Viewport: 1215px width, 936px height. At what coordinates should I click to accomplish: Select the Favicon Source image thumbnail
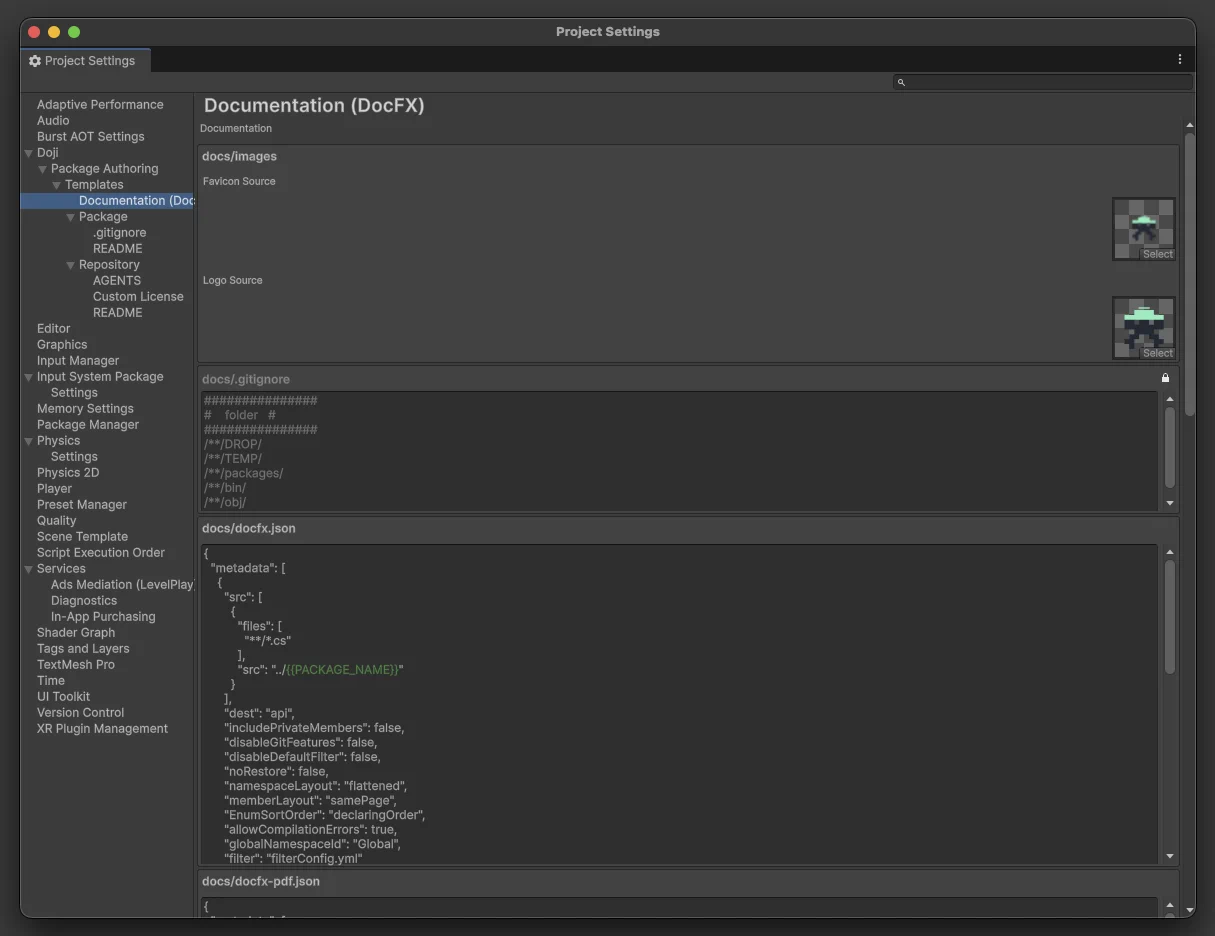click(1144, 229)
